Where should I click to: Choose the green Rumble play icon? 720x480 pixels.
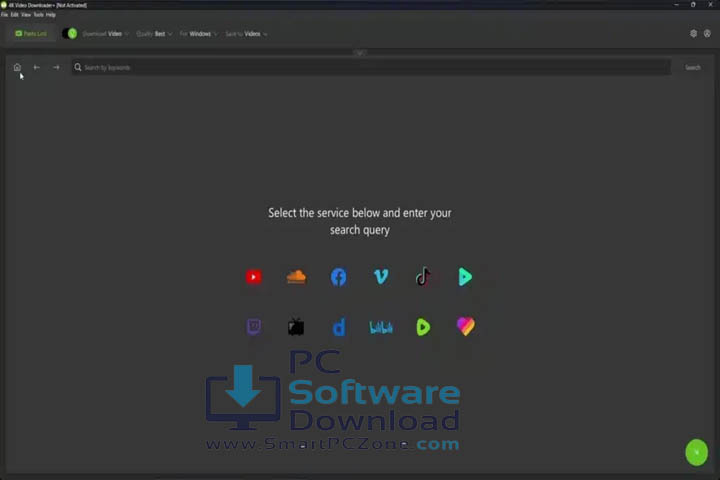point(423,327)
